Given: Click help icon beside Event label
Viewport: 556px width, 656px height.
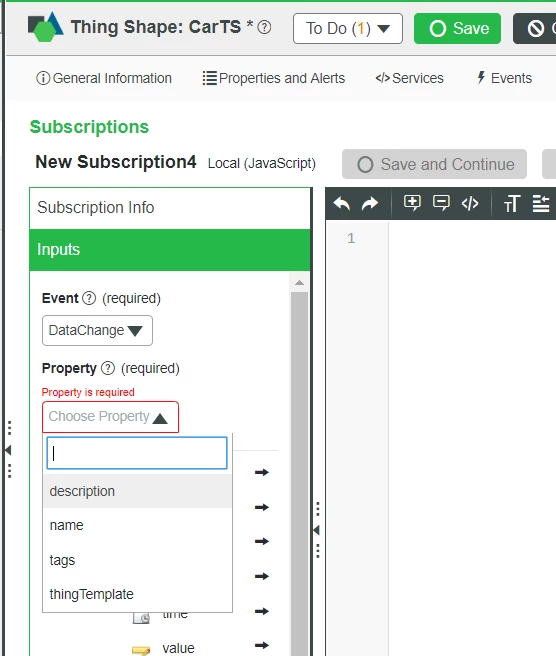Looking at the screenshot, I should click(89, 298).
